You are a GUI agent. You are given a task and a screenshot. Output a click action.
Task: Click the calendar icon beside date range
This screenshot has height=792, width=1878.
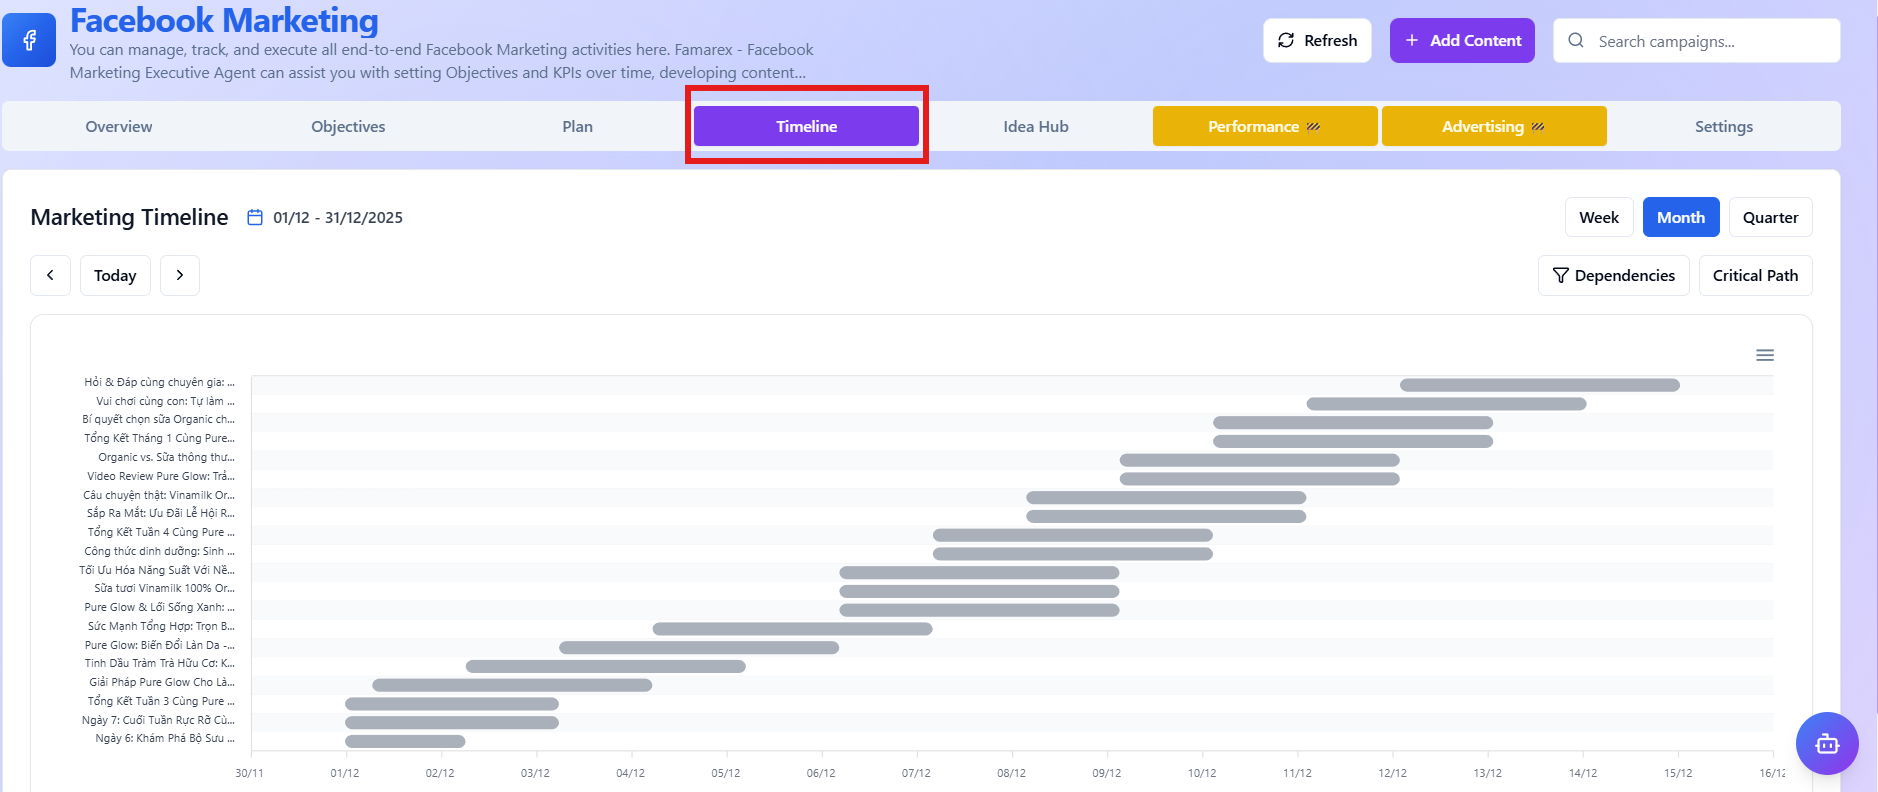pyautogui.click(x=255, y=218)
